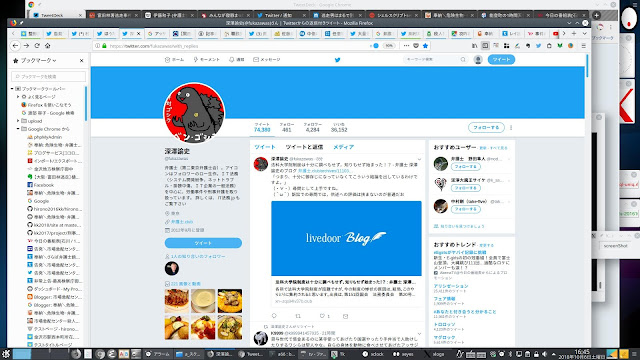Collapse the Google Chrome bookmark folder

18,129
